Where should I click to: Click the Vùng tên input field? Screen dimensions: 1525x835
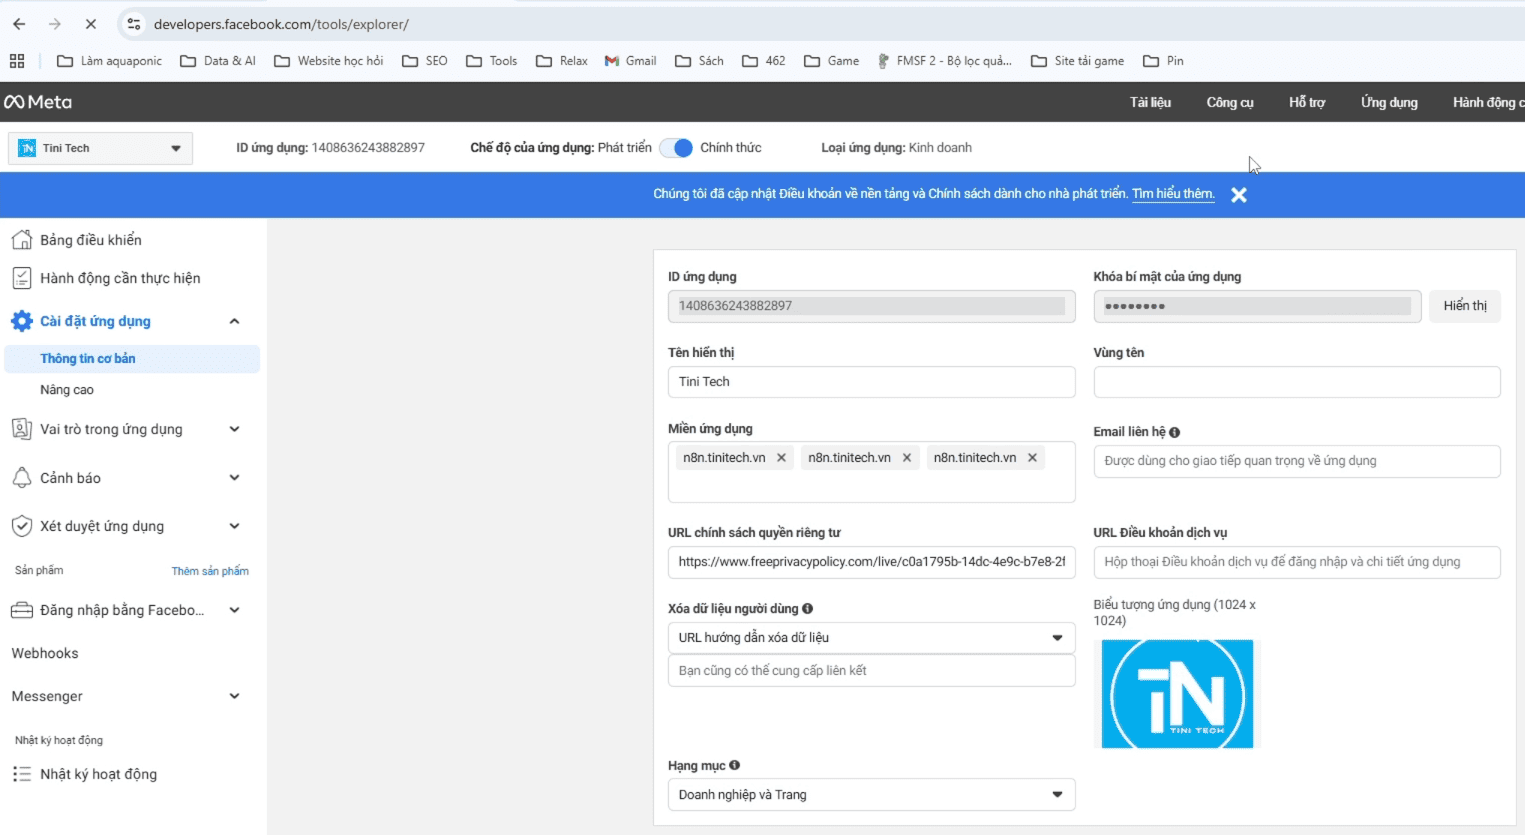[x=1297, y=382]
